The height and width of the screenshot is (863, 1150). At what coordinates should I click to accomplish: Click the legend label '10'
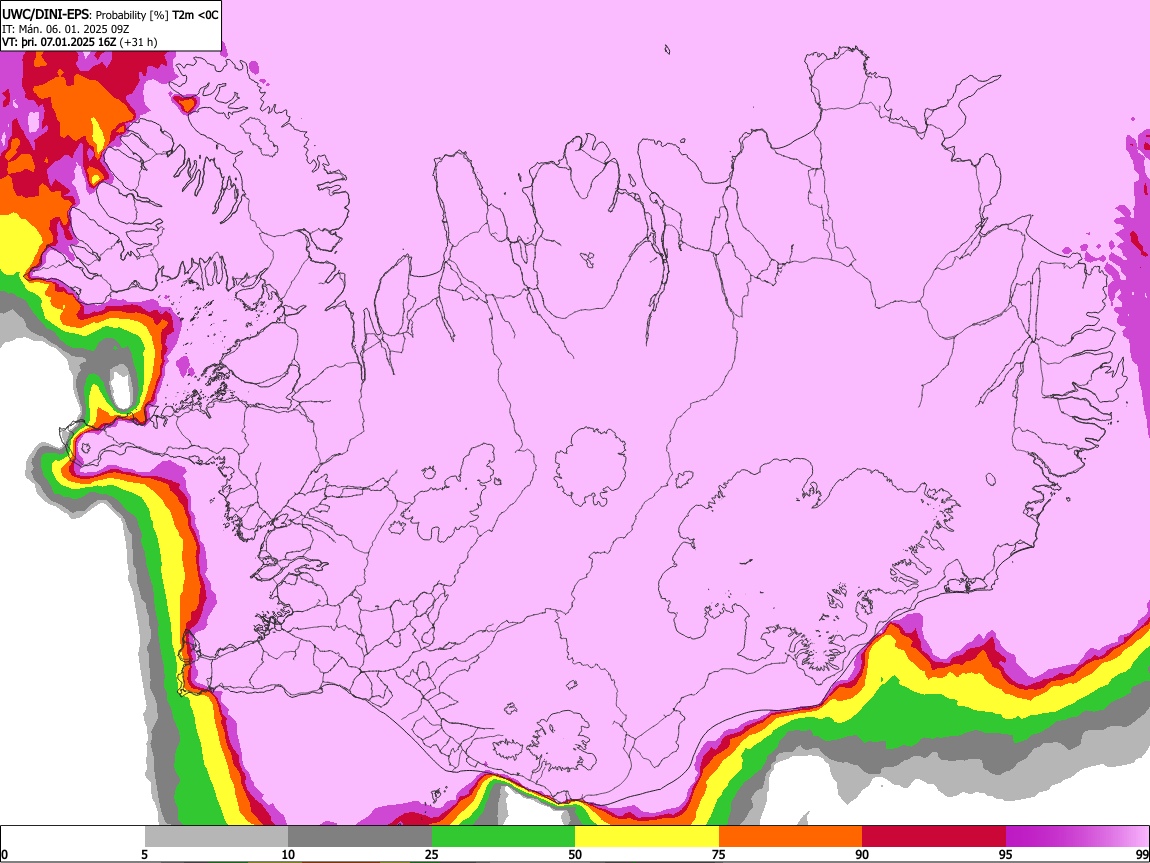point(288,854)
